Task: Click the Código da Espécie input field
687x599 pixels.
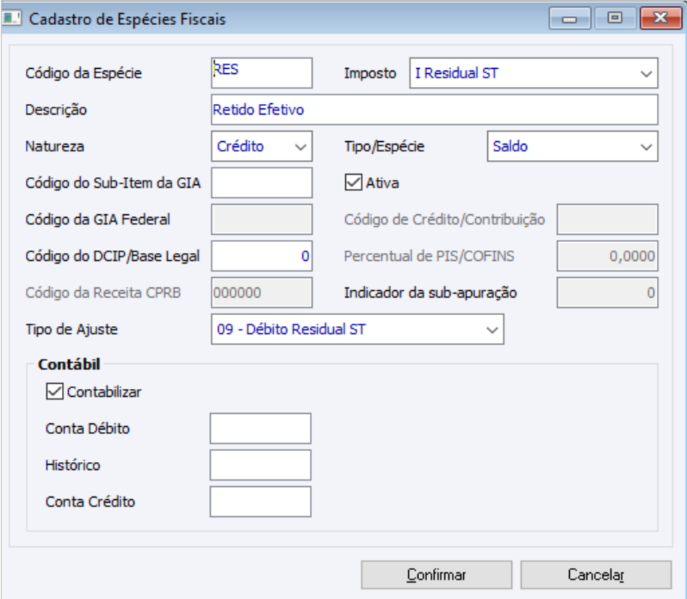Action: pos(262,73)
